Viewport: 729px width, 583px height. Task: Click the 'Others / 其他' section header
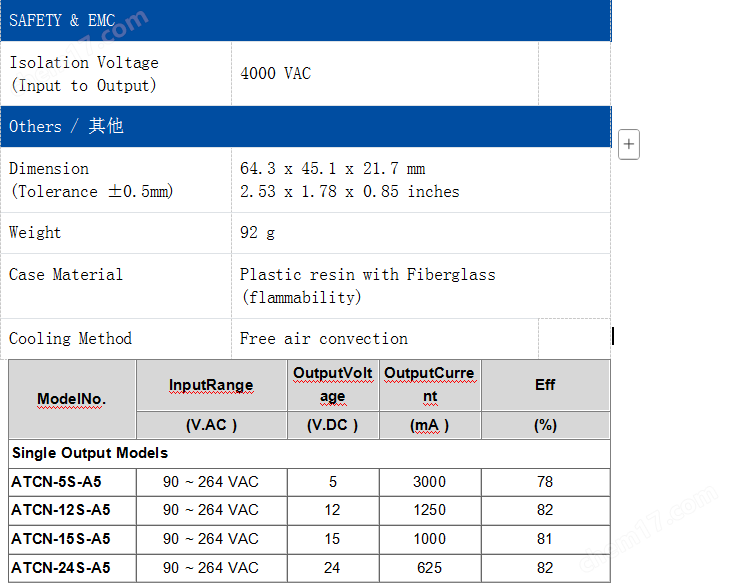(306, 126)
